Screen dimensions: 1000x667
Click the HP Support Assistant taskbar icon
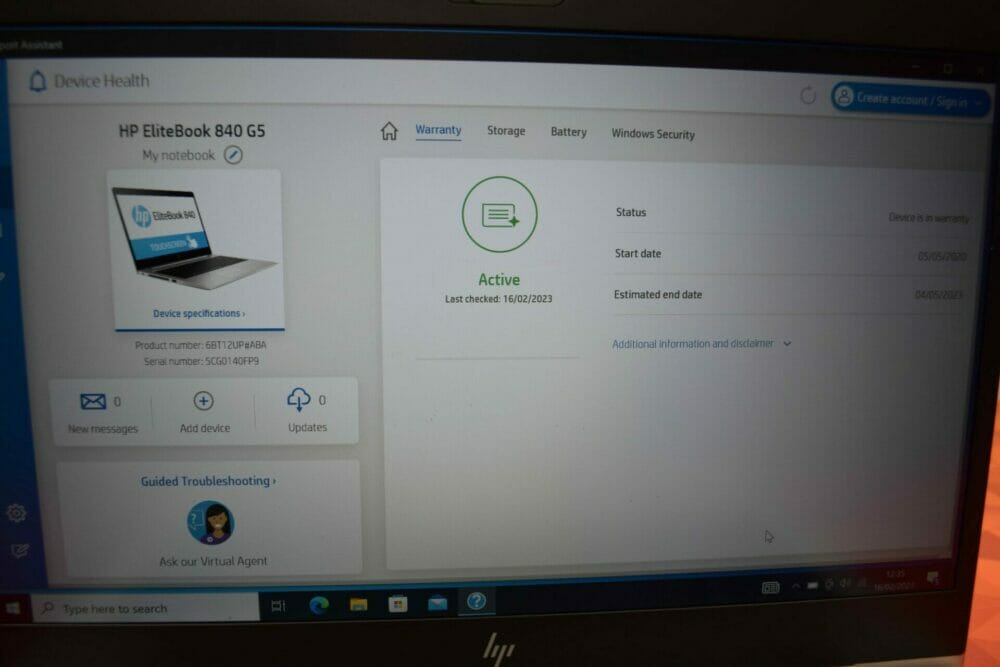(x=476, y=601)
